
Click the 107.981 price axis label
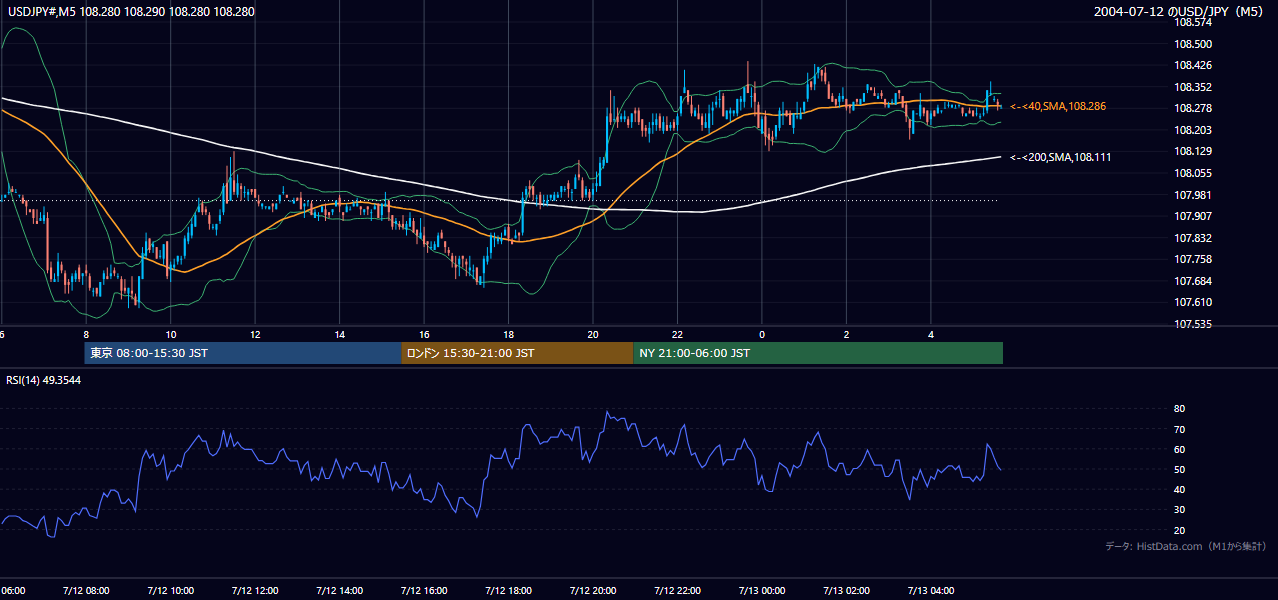click(1192, 195)
